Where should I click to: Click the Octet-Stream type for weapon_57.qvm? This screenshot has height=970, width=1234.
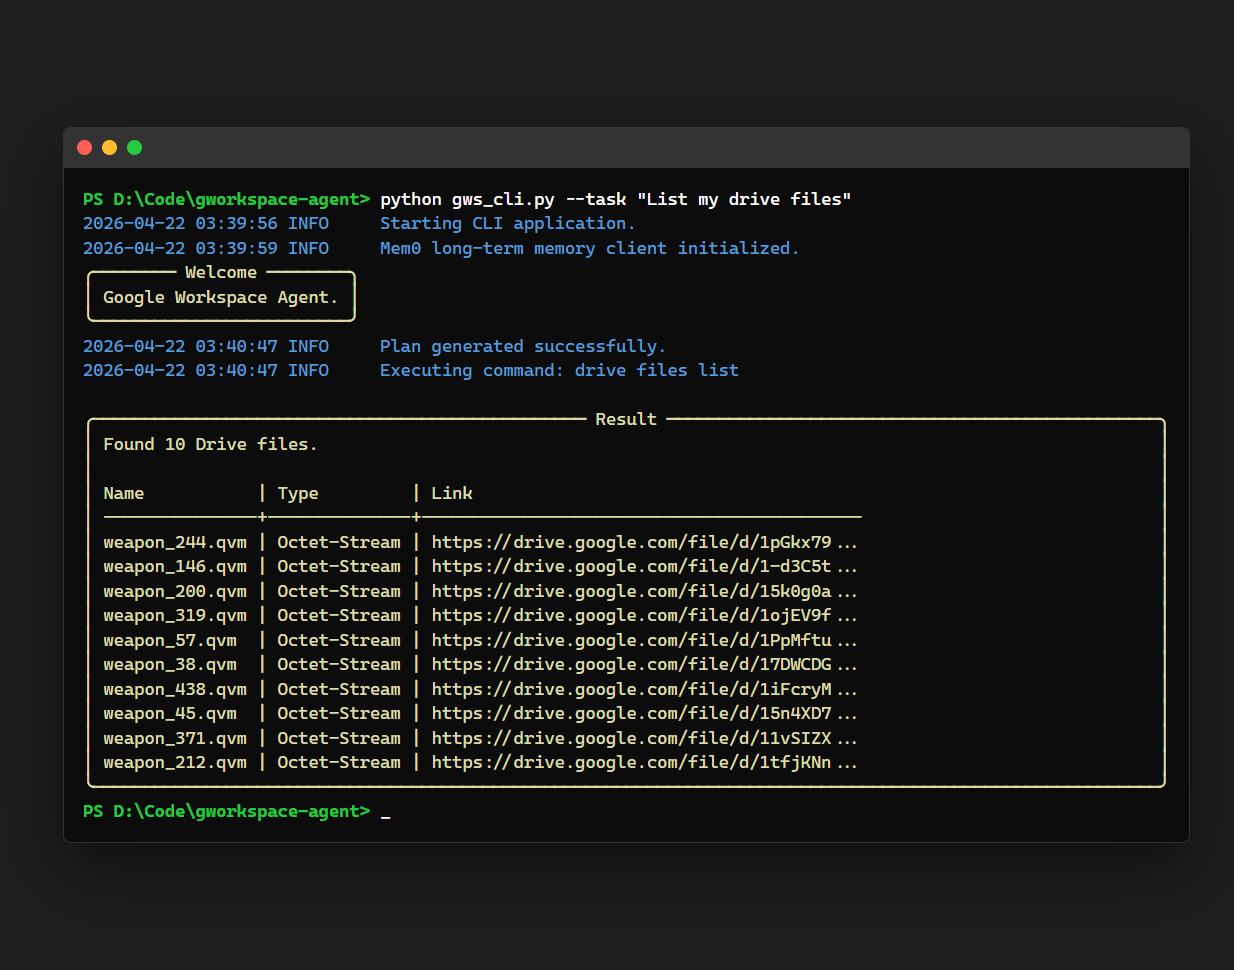tap(339, 640)
